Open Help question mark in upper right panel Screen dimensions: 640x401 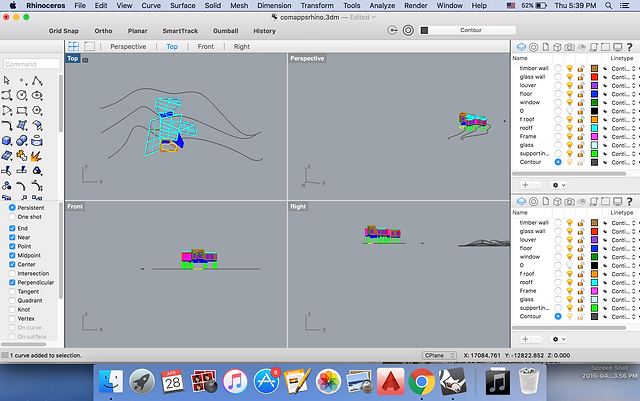coord(629,47)
